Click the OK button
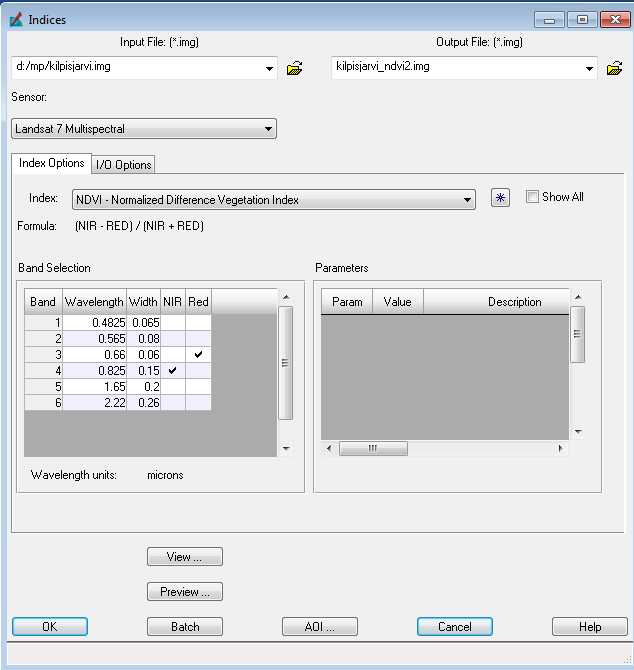Viewport: 634px width, 670px height. click(50, 626)
